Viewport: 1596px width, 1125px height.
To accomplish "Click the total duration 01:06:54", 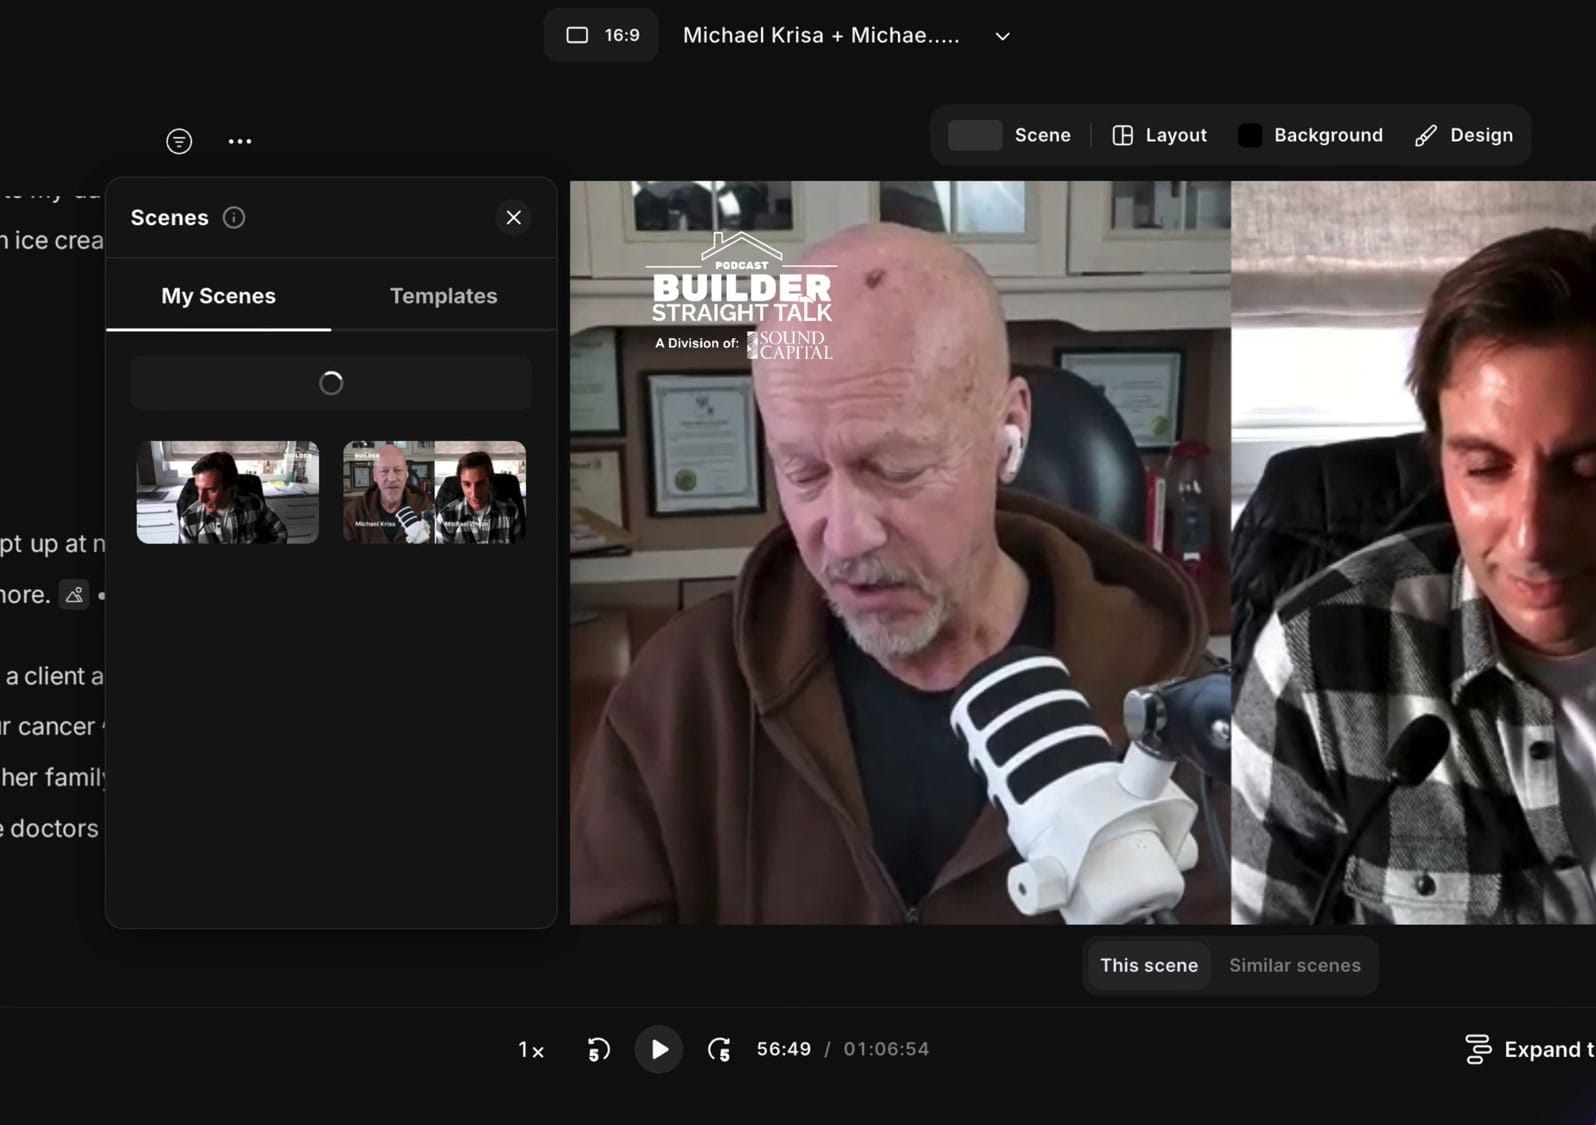I will point(886,1049).
